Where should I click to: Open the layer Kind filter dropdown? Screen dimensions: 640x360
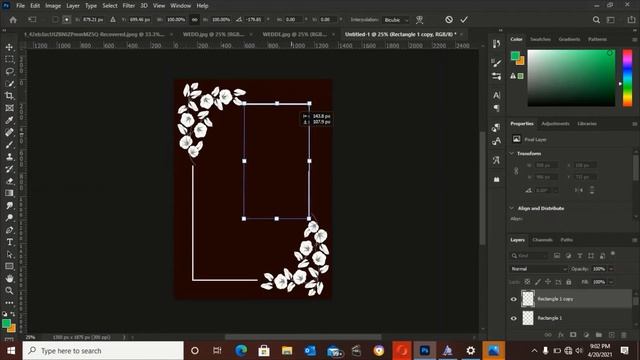point(529,256)
